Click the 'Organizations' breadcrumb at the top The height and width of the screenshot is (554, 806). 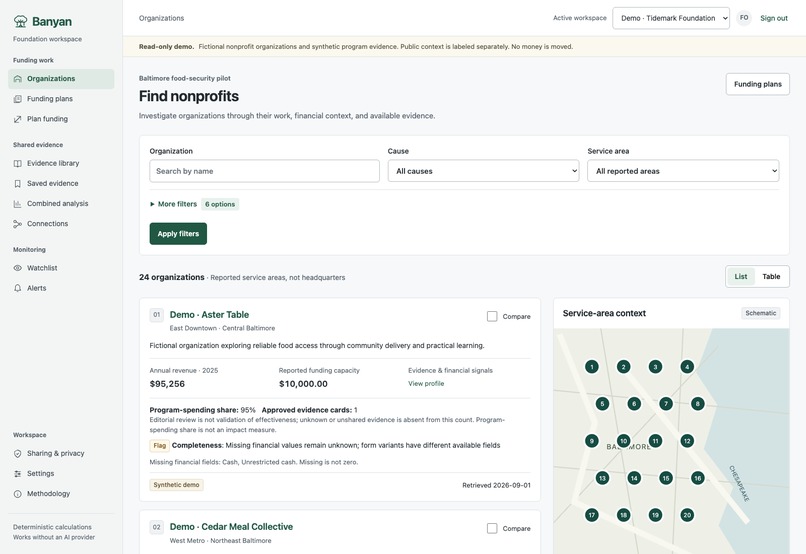click(x=161, y=18)
